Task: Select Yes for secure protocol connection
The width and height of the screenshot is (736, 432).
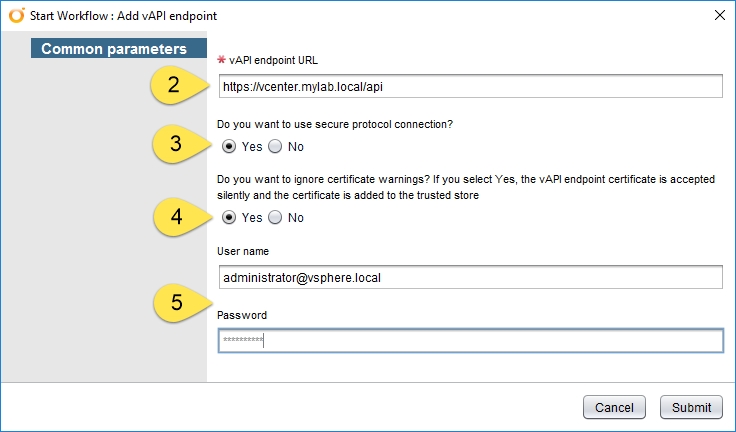Action: [x=229, y=147]
